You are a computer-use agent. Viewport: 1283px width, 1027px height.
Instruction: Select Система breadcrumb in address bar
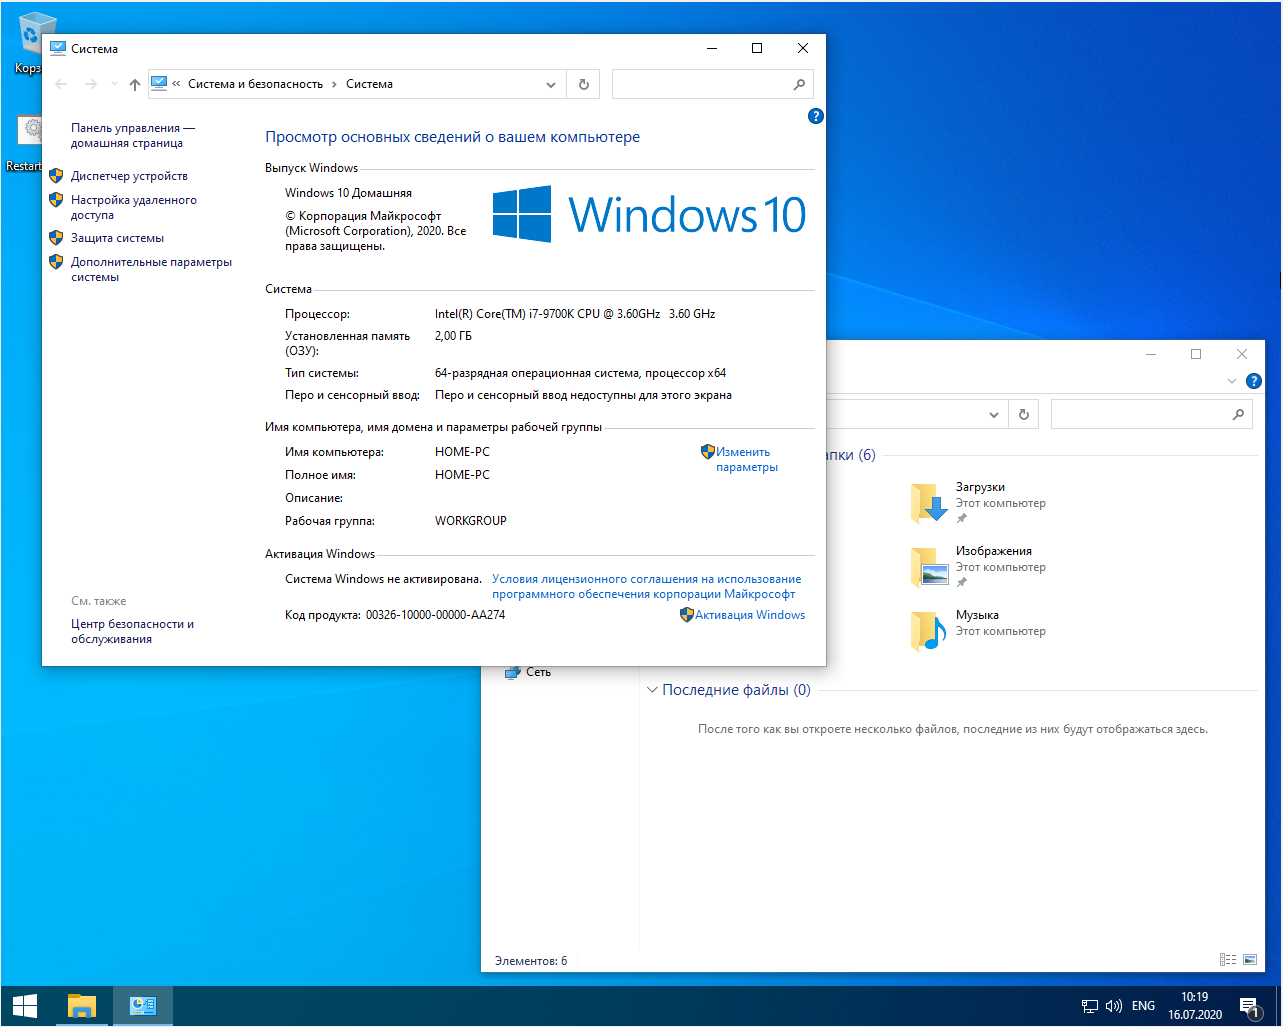(369, 84)
